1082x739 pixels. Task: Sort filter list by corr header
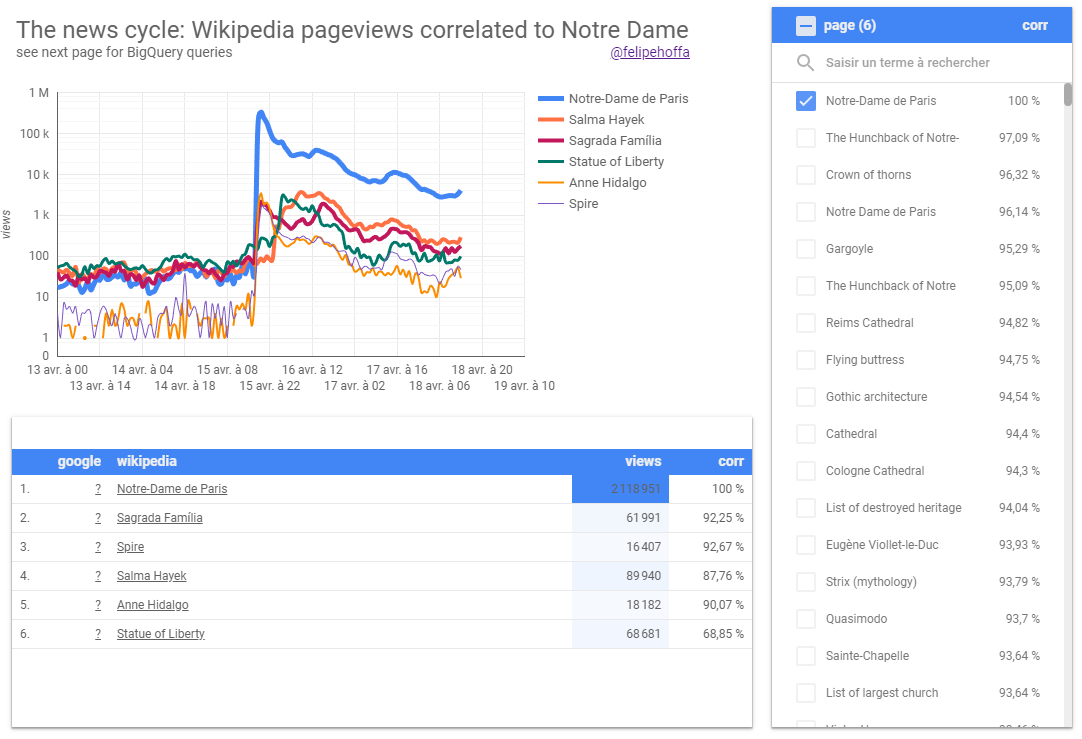point(1034,26)
